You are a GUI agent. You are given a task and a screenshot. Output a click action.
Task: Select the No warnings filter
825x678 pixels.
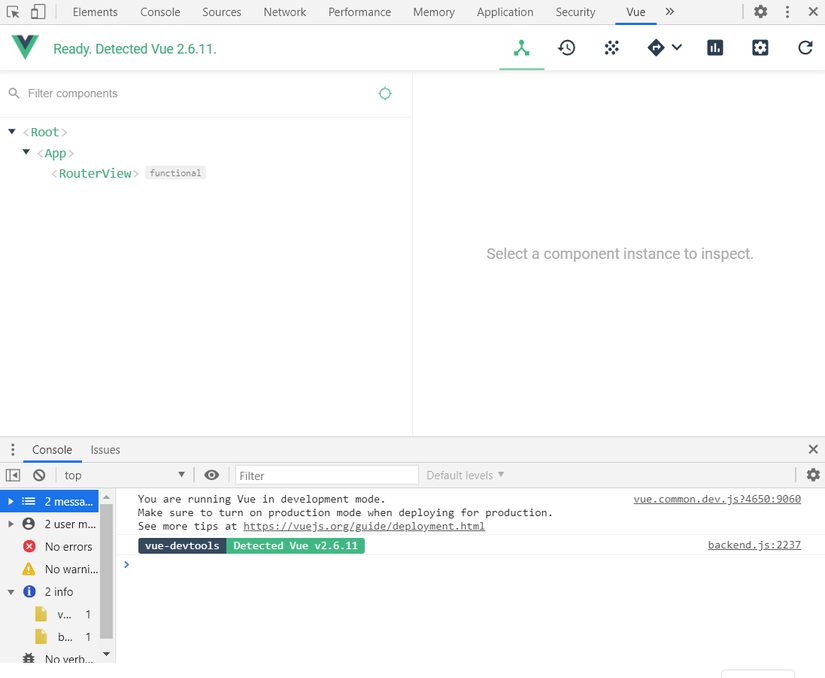click(49, 569)
